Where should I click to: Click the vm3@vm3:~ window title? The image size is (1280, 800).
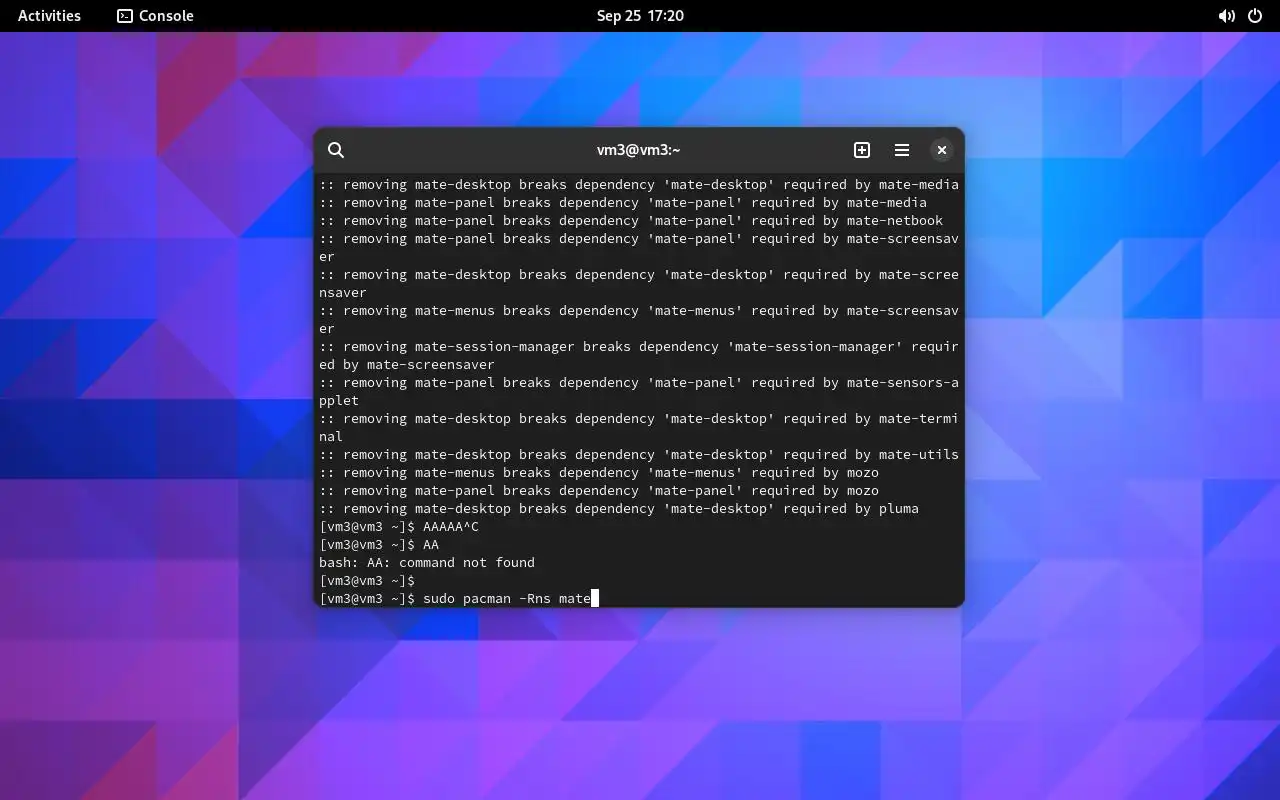(639, 150)
